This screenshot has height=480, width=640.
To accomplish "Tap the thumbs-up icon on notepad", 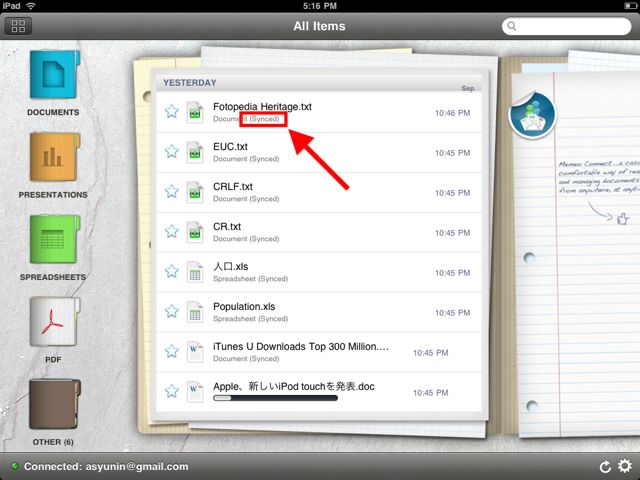I will [622, 219].
